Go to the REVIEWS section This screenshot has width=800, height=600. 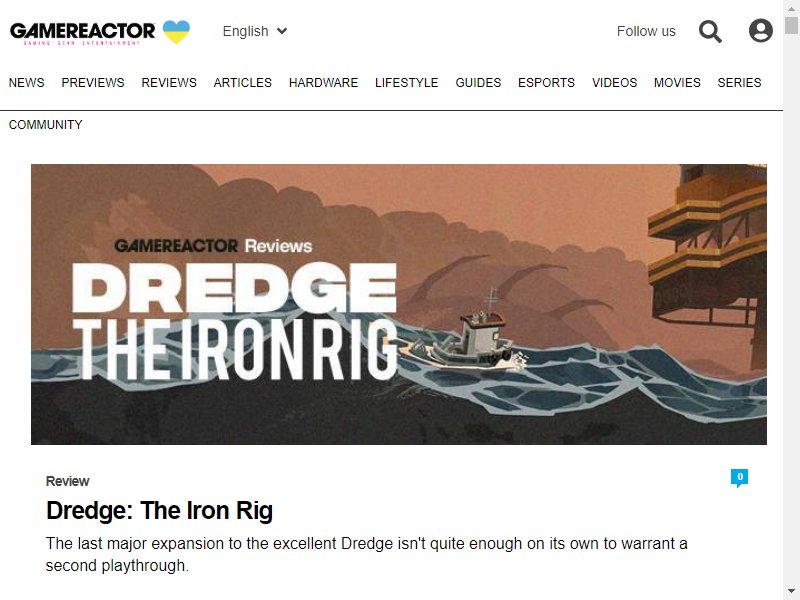(169, 83)
